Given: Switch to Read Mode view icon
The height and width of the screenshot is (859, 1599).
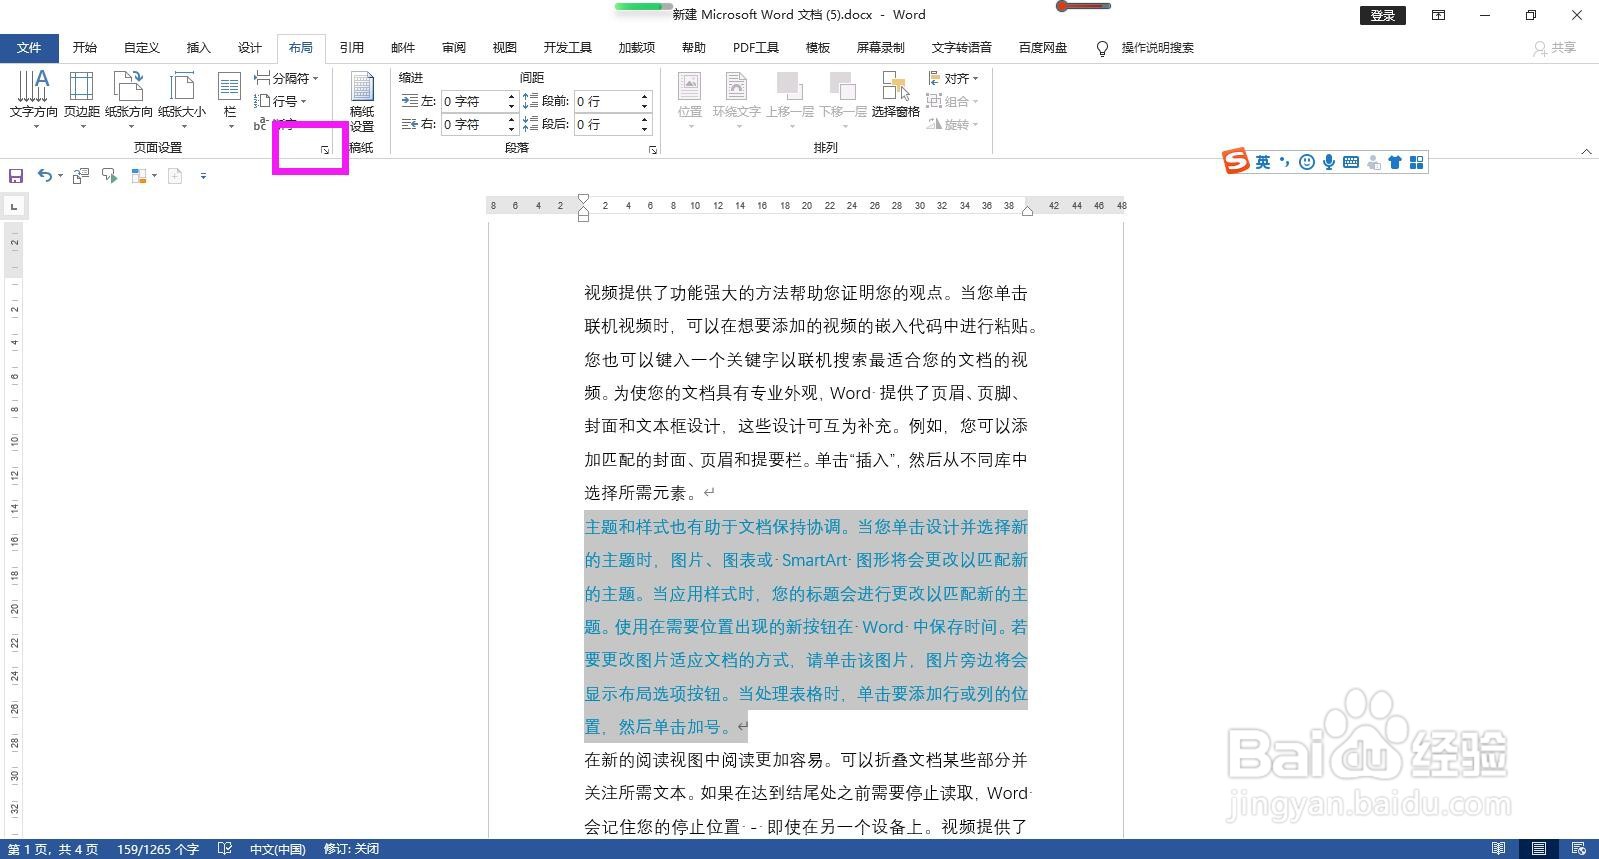Looking at the screenshot, I should click(1498, 849).
